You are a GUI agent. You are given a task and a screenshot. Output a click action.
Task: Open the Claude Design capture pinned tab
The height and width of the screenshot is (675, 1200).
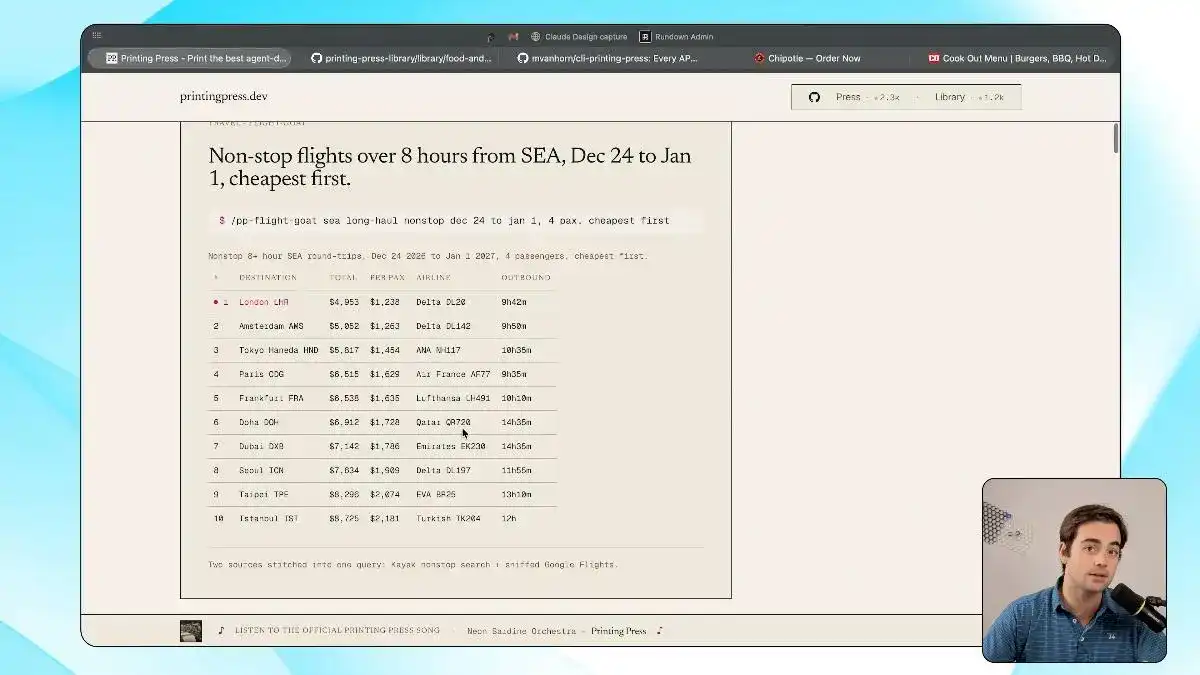coord(579,37)
